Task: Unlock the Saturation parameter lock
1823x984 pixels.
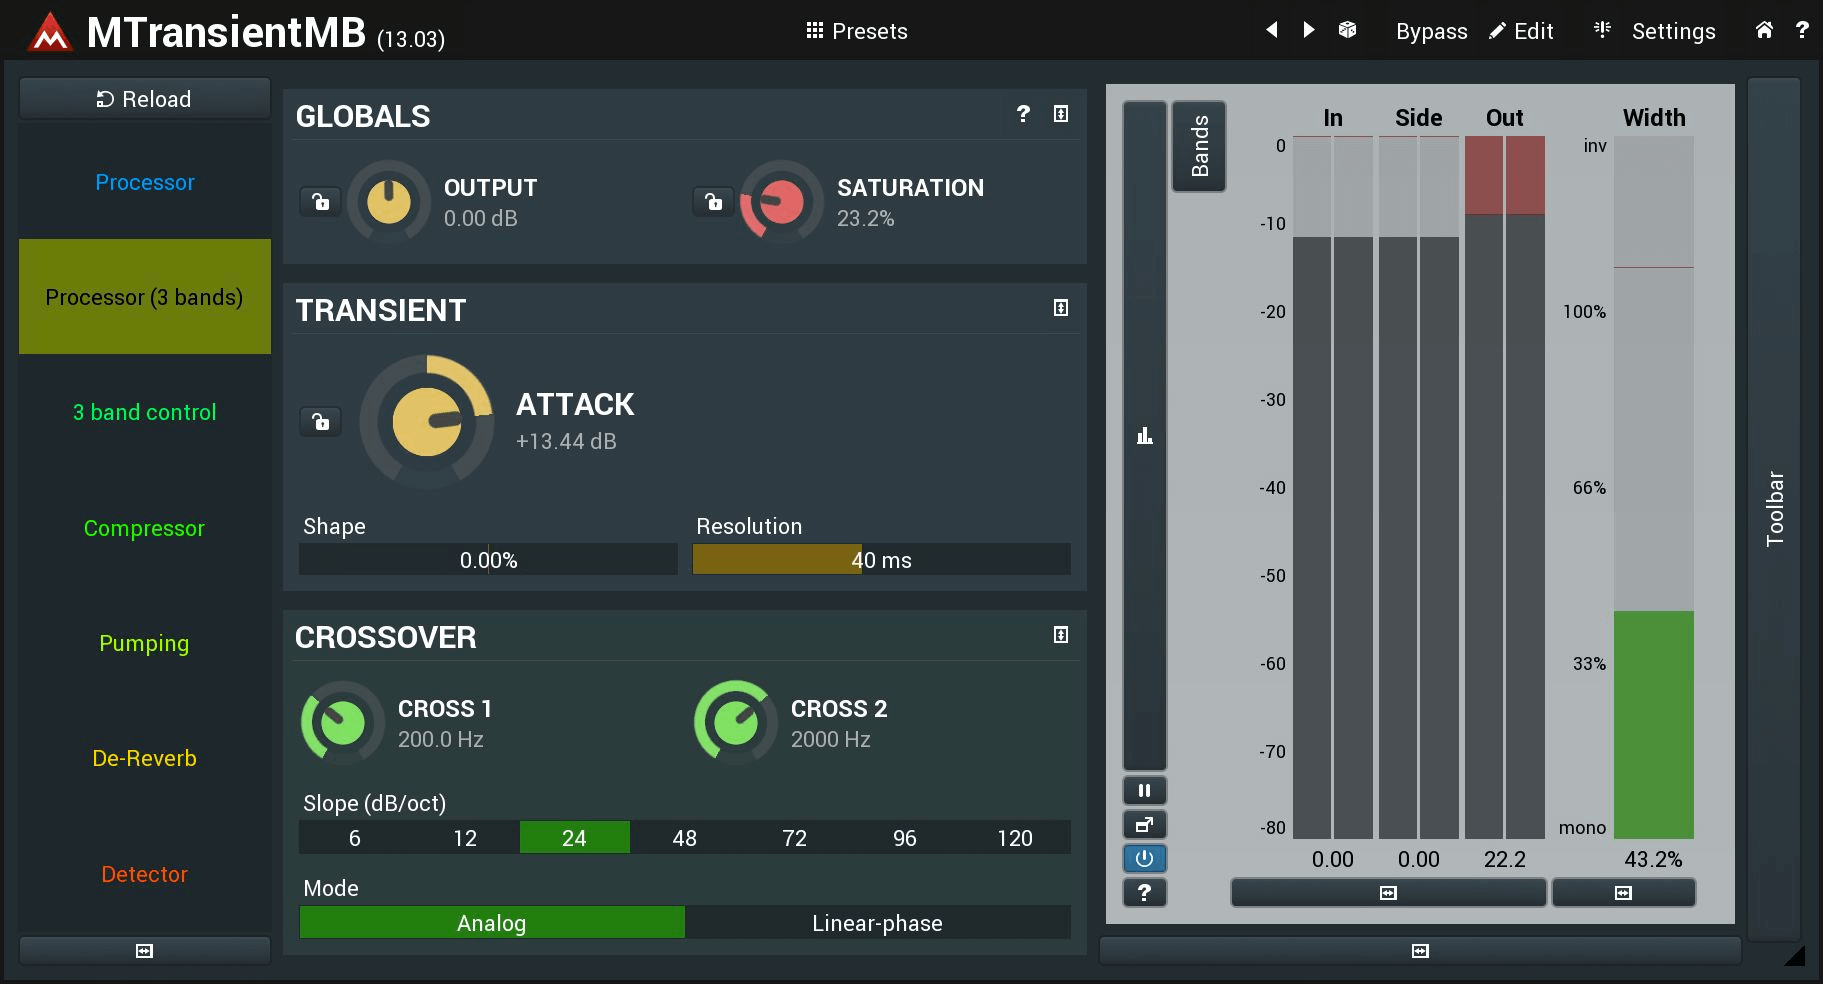Action: [x=713, y=202]
